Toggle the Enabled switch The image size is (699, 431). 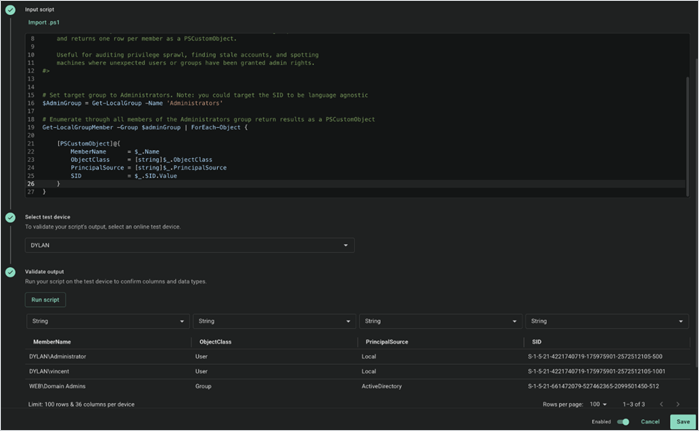[623, 422]
